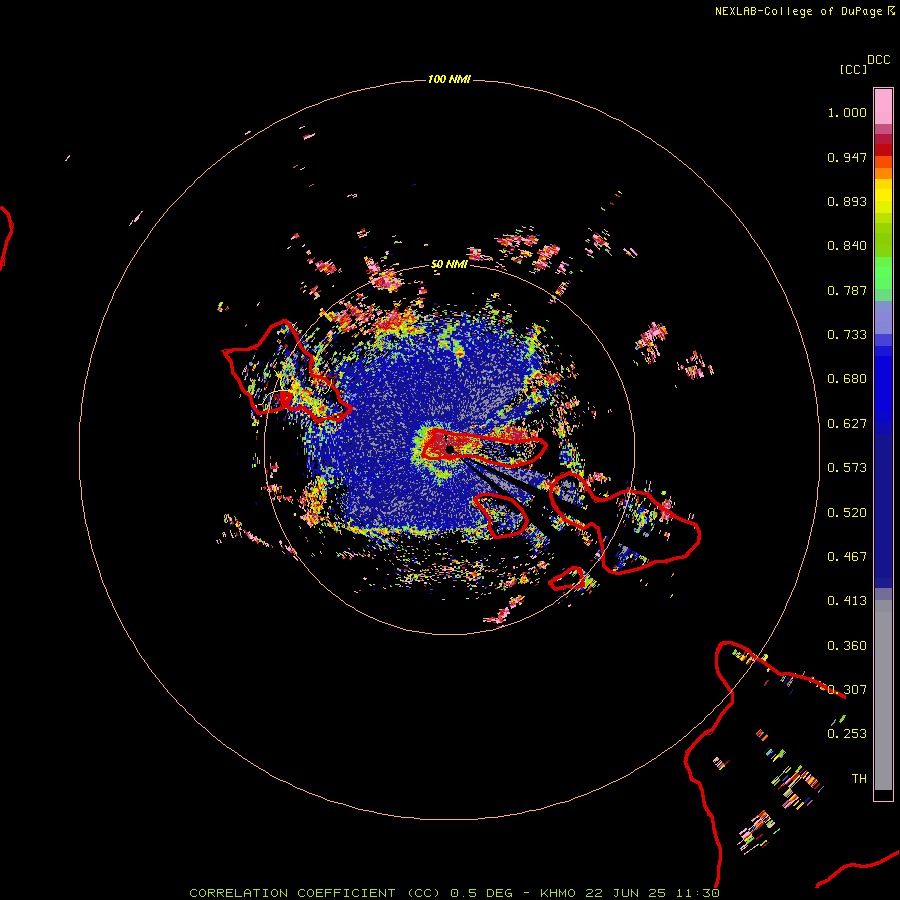This screenshot has height=900, width=900.
Task: Click the 0.680 value on the scale
Action: pos(847,379)
